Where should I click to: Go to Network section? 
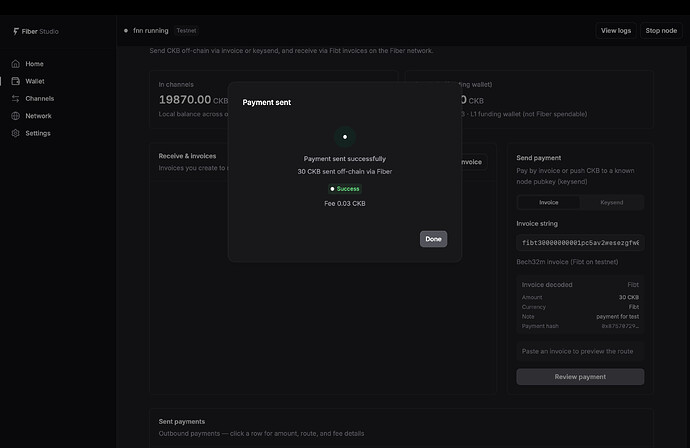coord(38,116)
